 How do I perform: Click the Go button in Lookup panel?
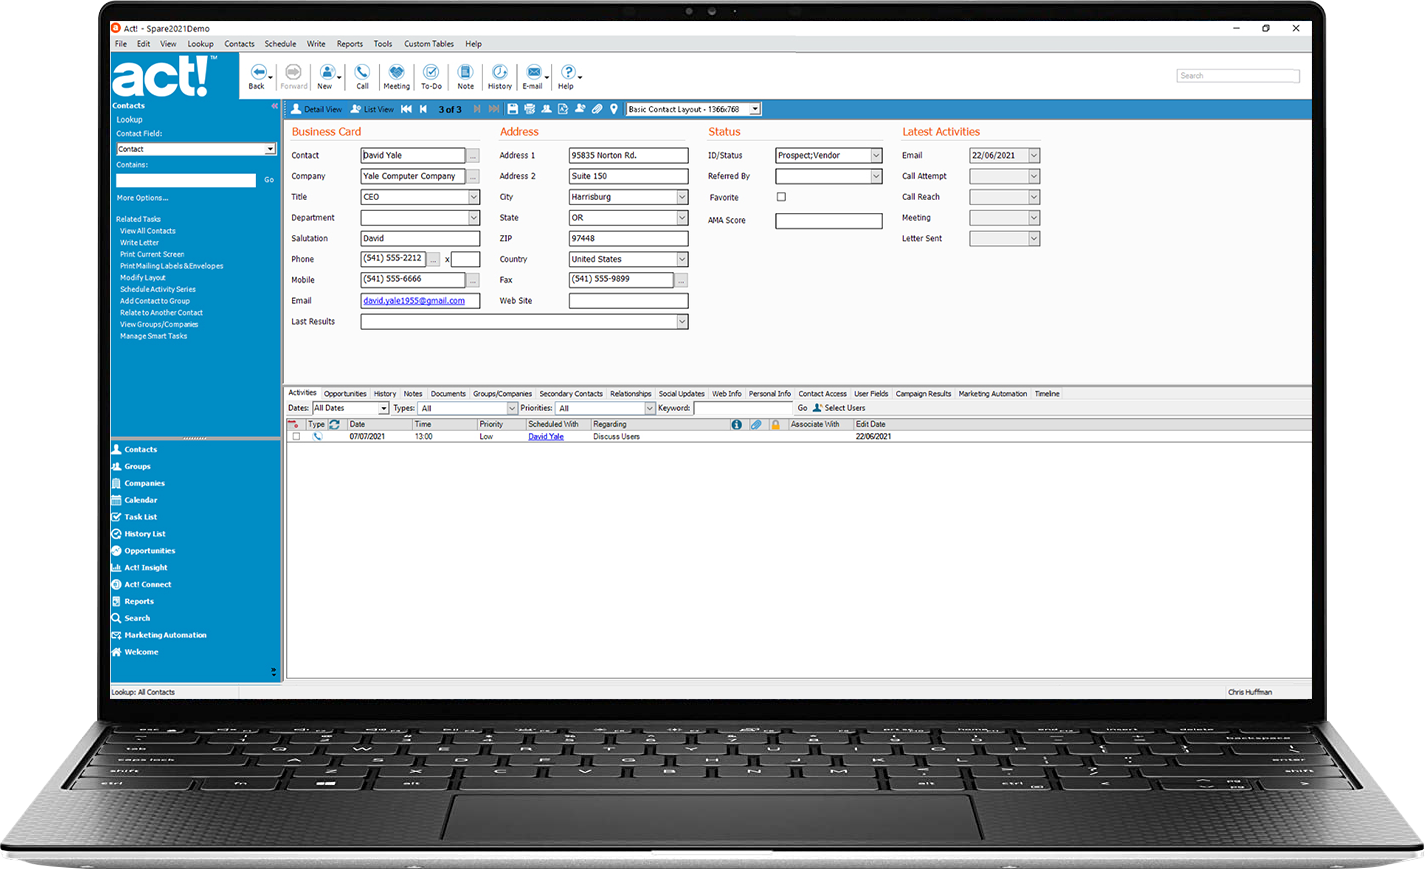pos(269,180)
